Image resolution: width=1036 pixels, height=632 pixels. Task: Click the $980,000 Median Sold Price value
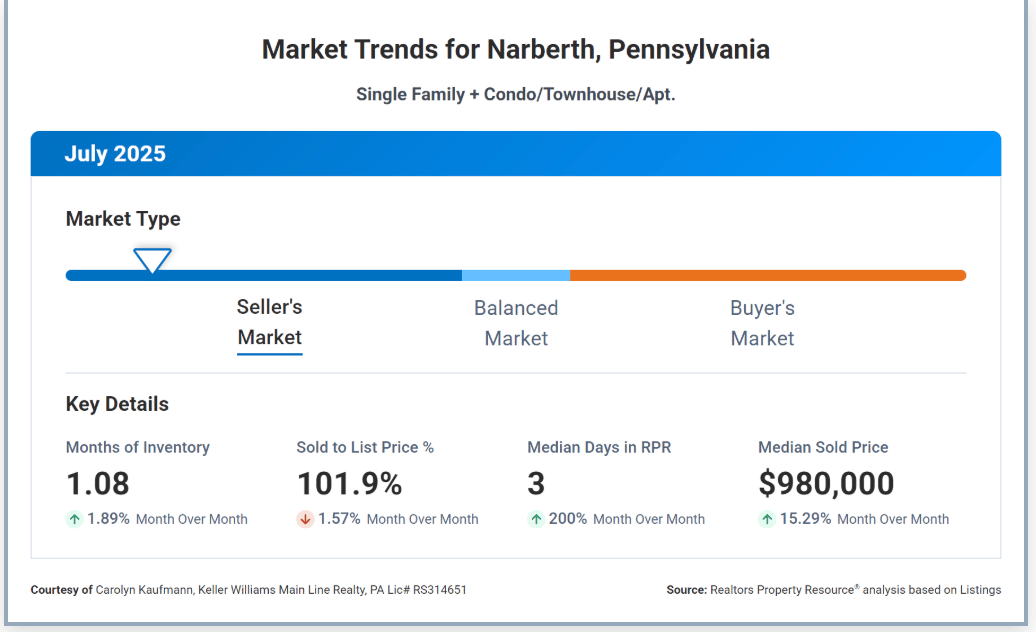(x=826, y=484)
